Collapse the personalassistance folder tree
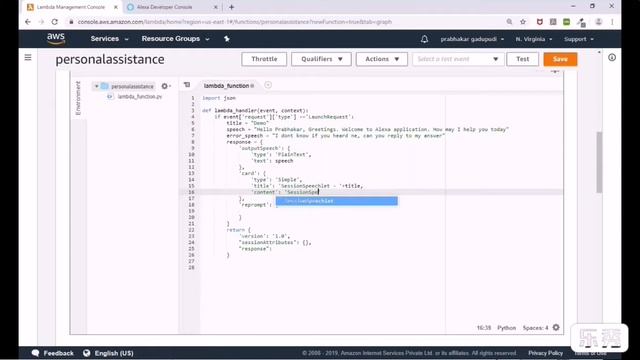The width and height of the screenshot is (640, 360). tap(96, 86)
